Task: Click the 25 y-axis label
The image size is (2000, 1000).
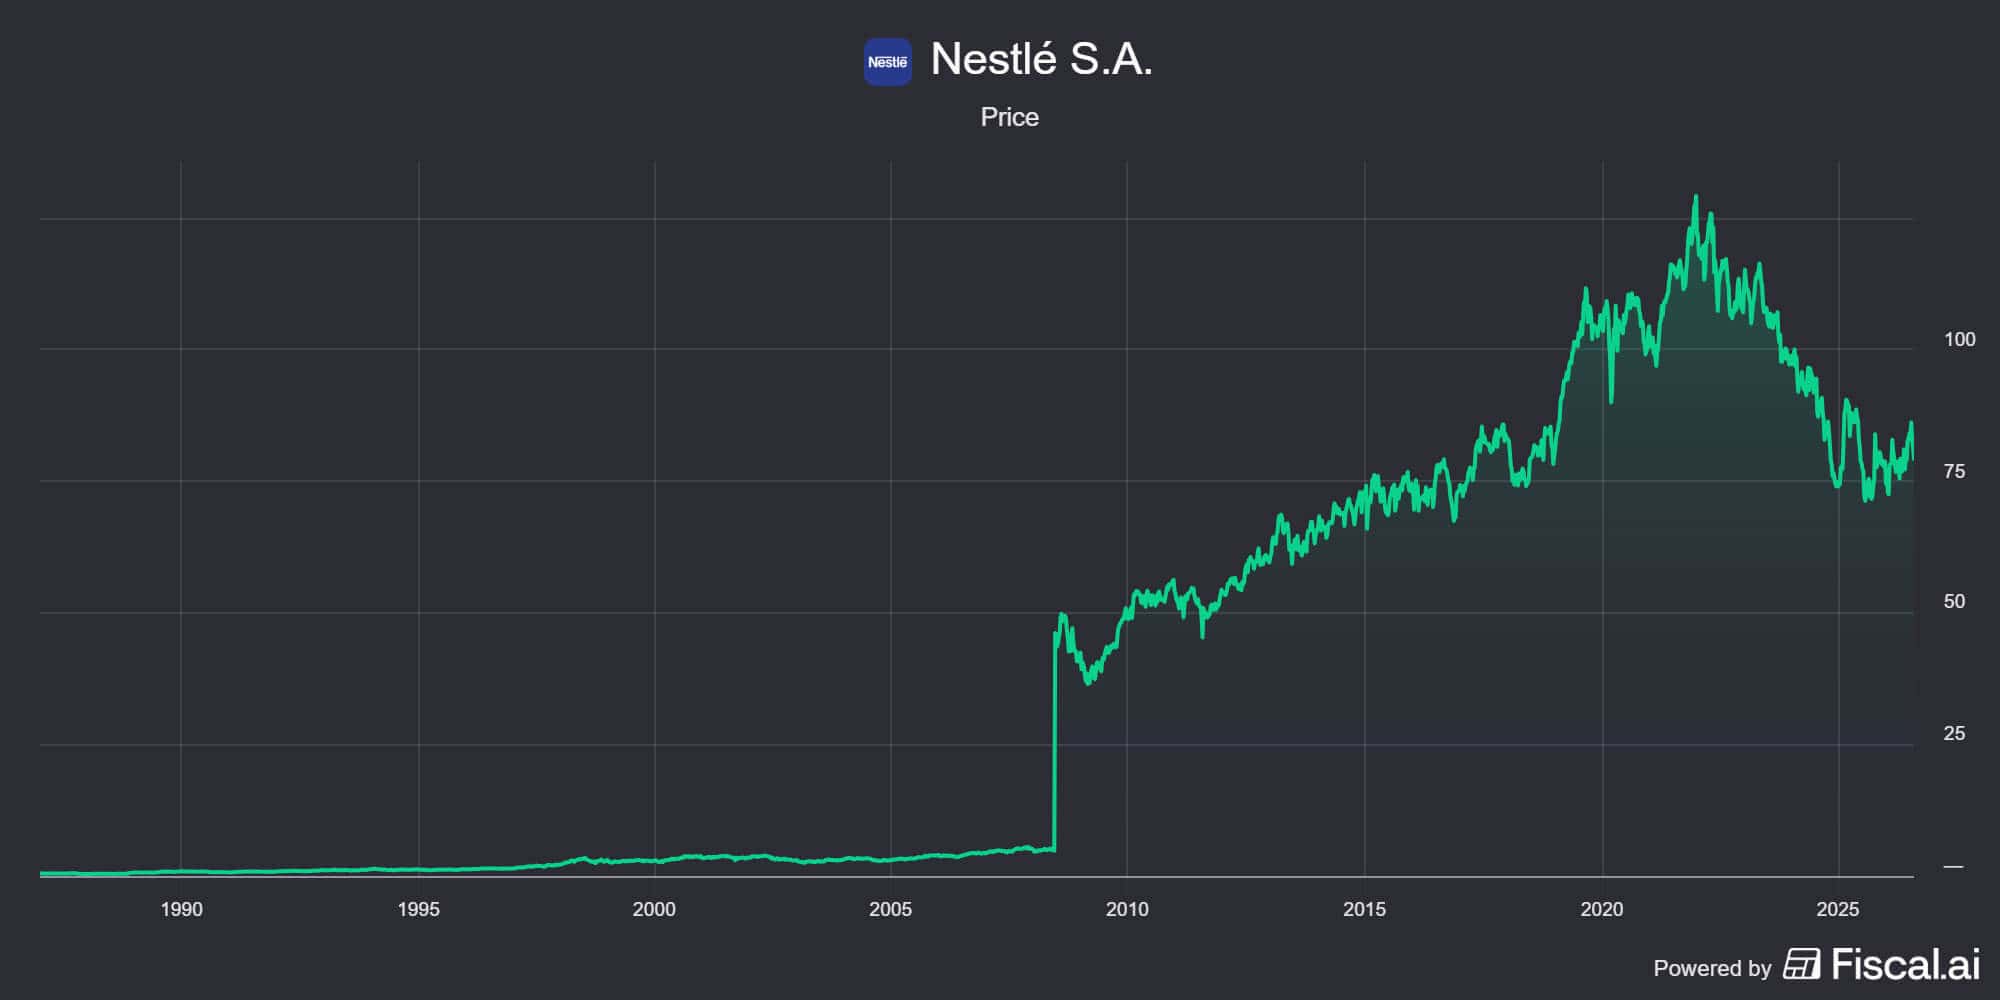Action: (x=1954, y=733)
